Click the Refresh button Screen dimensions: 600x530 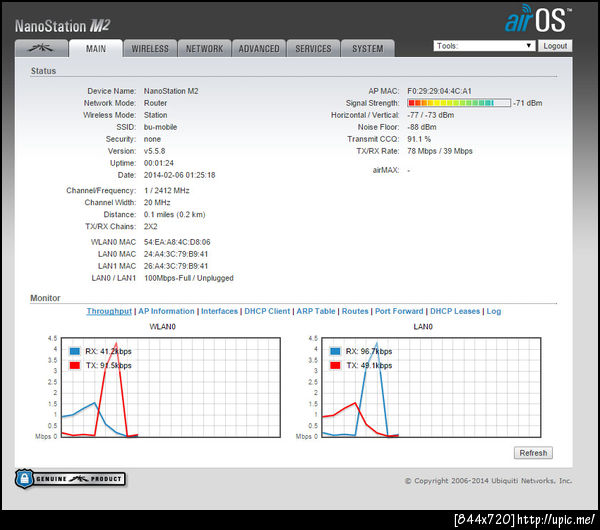click(533, 453)
